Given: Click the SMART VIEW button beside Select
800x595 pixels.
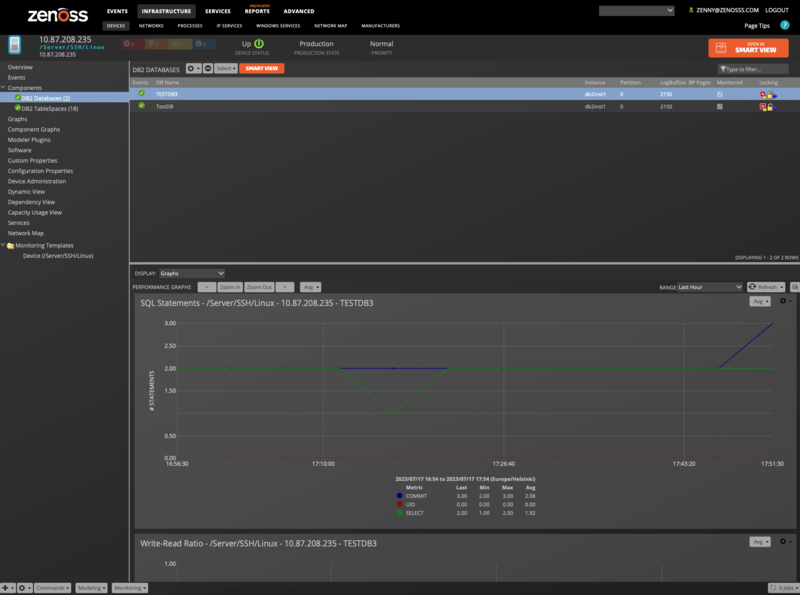Looking at the screenshot, I should [x=262, y=68].
